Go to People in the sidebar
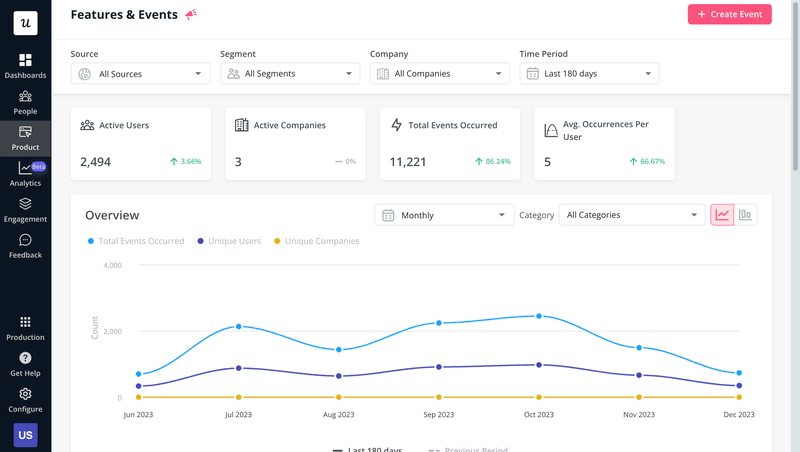800x452 pixels. point(25,97)
